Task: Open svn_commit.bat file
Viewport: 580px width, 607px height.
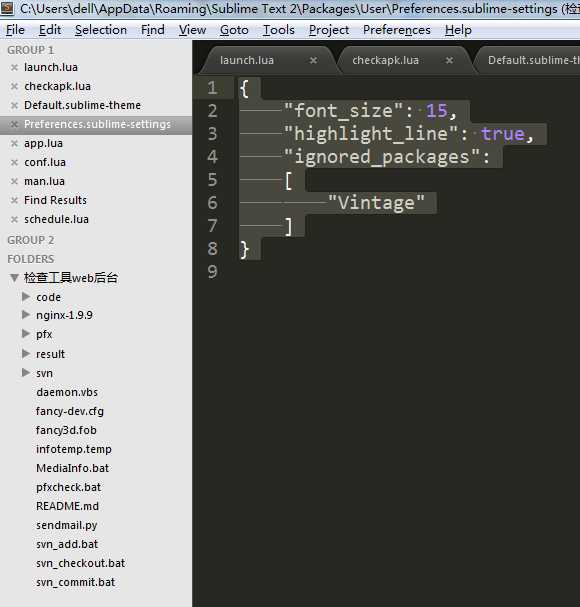Action: 76,582
